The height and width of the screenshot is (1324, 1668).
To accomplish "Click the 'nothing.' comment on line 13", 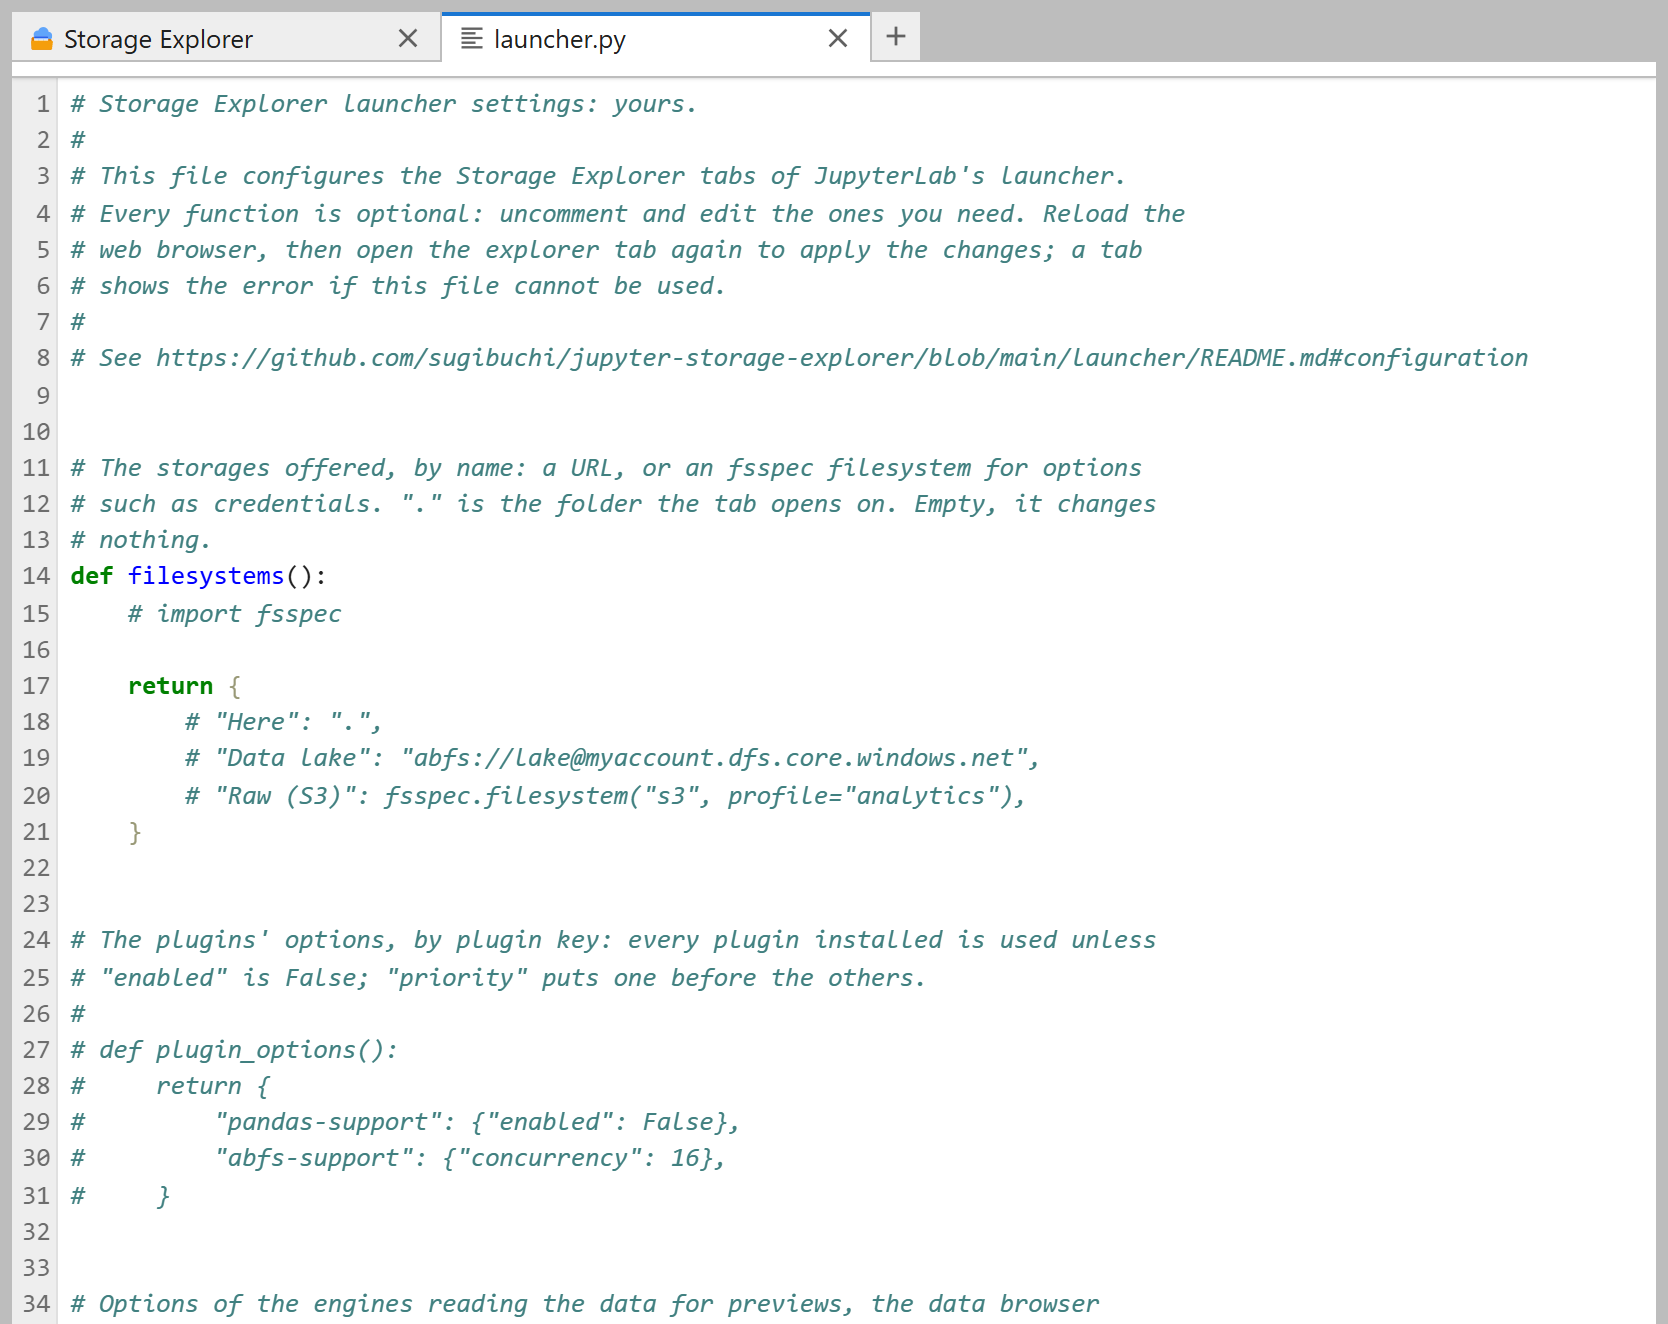I will point(141,540).
